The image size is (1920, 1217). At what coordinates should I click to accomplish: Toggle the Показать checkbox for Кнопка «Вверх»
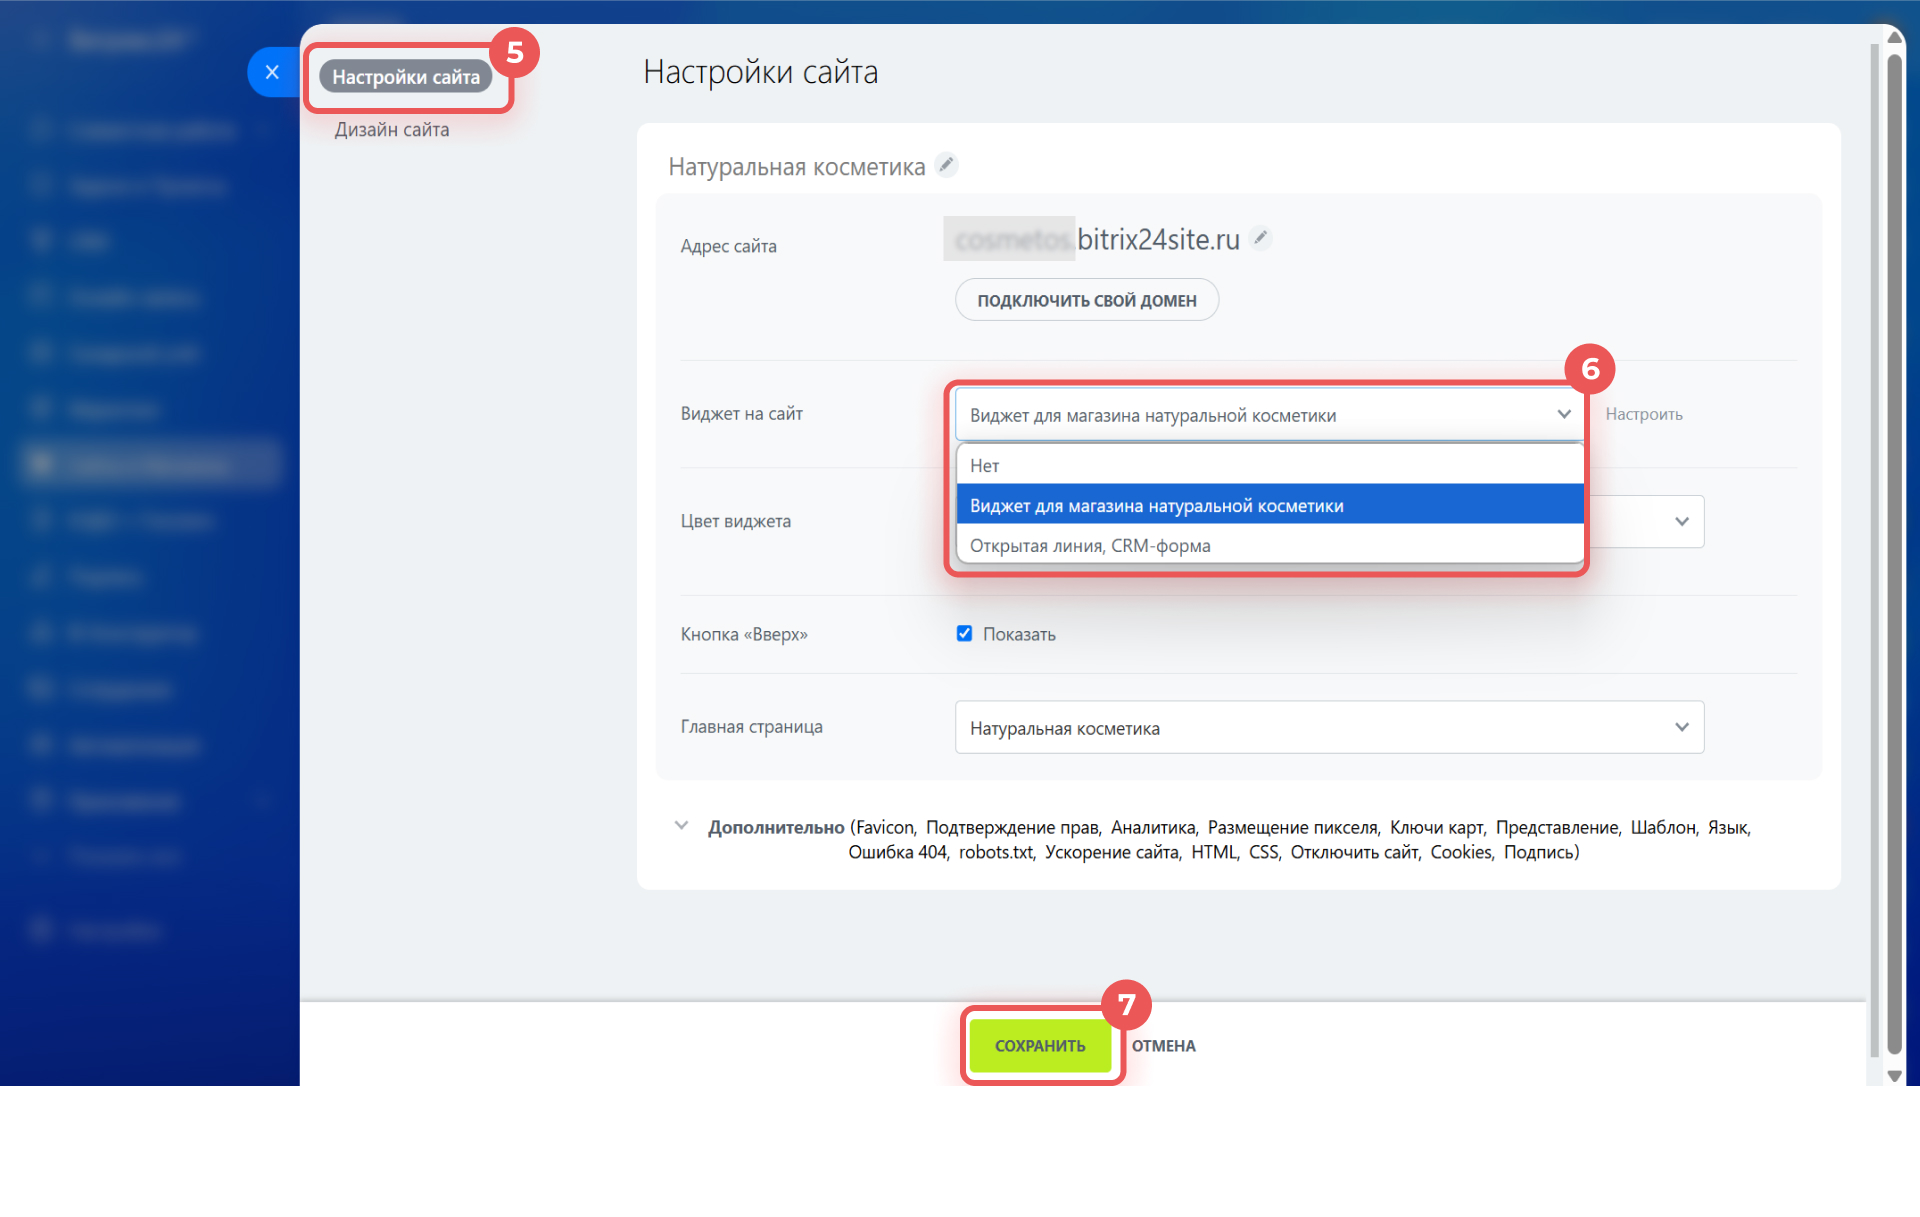[964, 634]
